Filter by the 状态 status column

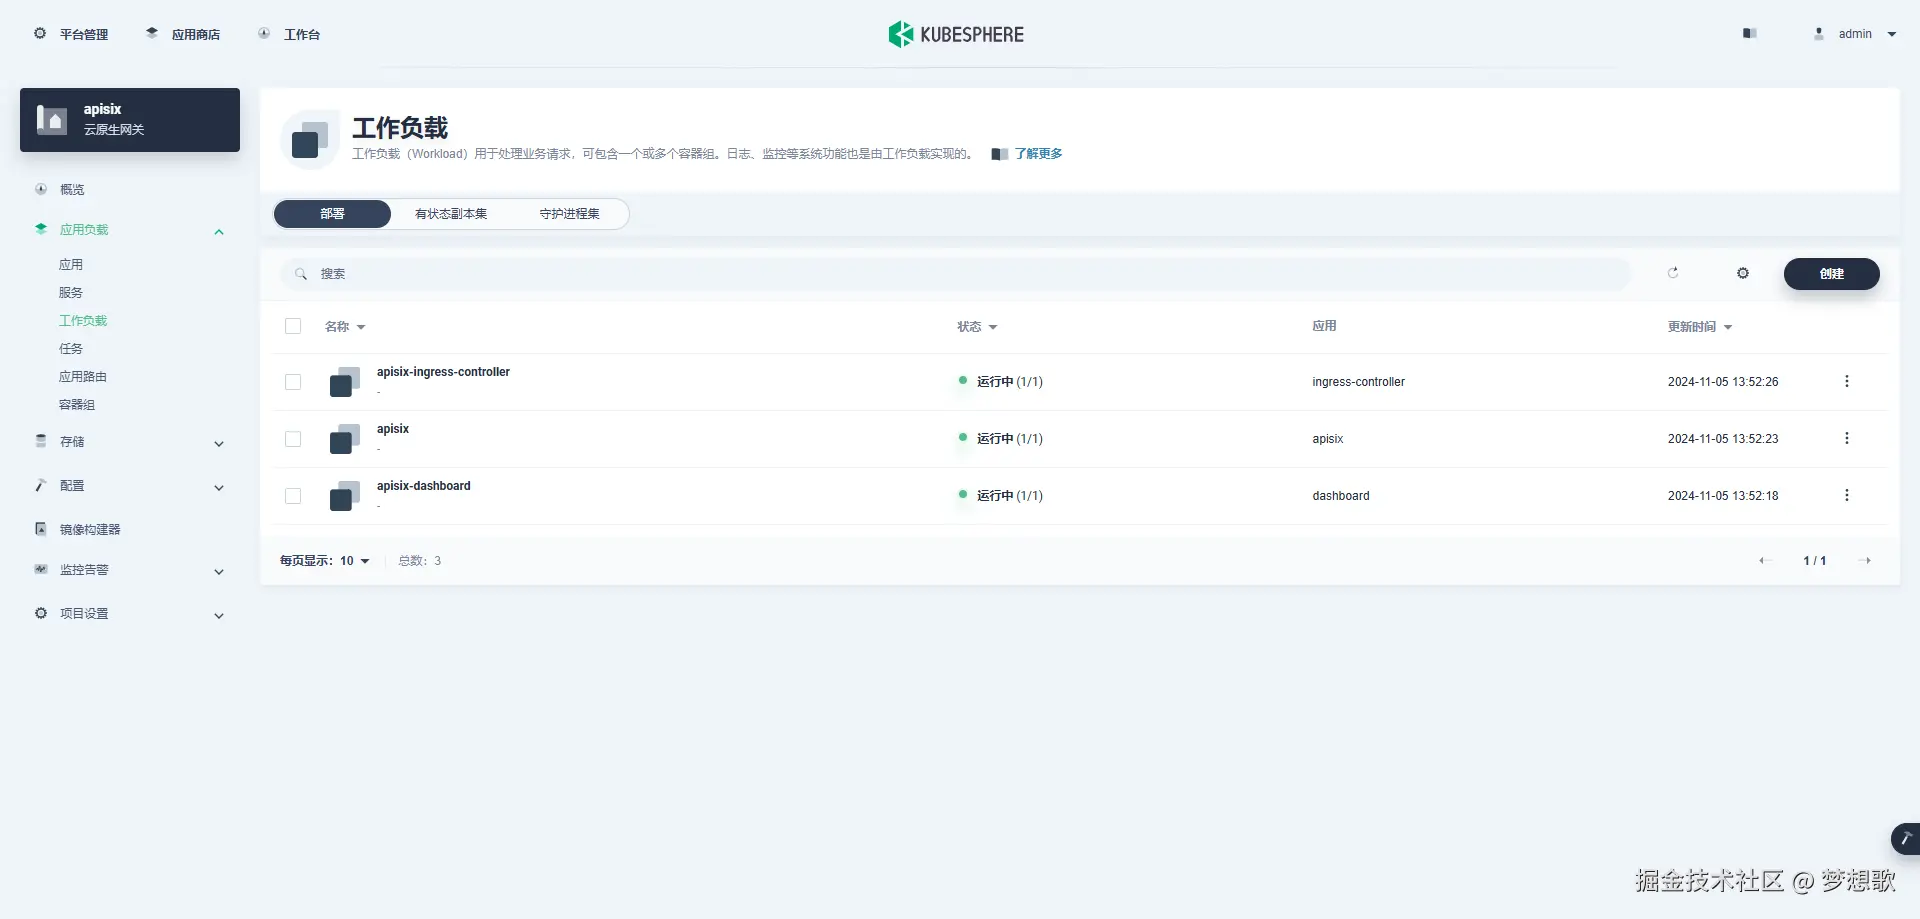coord(977,327)
